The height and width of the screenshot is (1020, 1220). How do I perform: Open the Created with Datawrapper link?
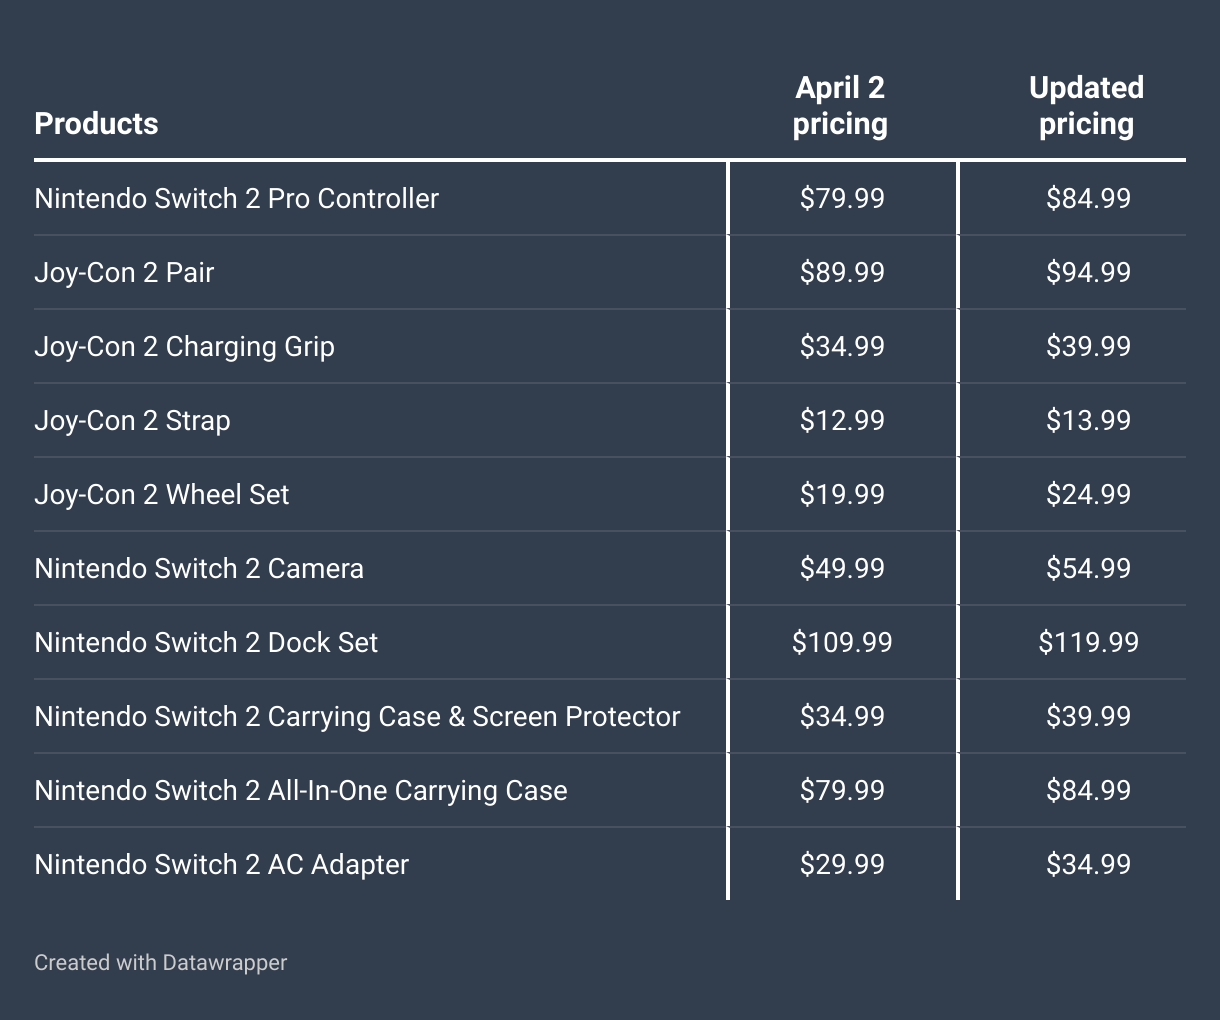click(160, 962)
